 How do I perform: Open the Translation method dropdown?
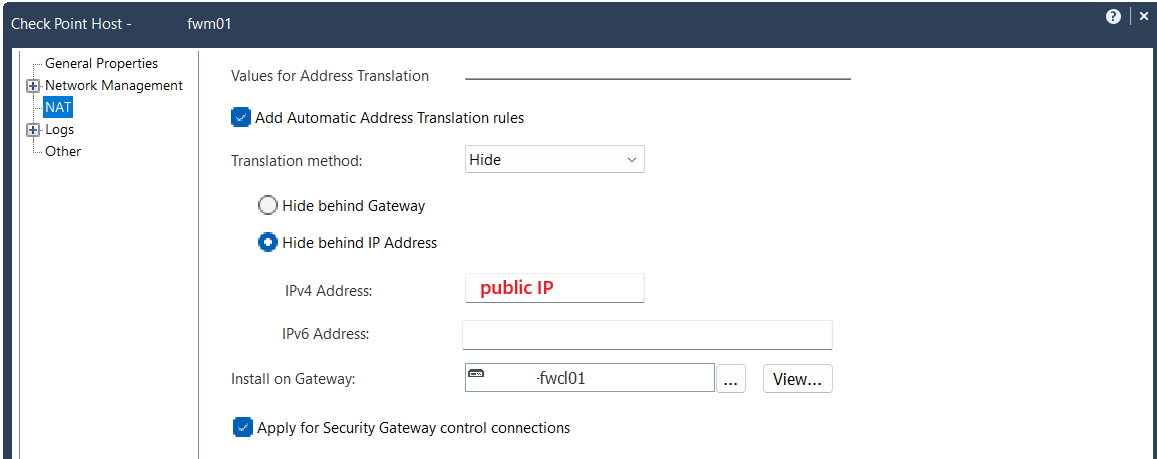[555, 159]
